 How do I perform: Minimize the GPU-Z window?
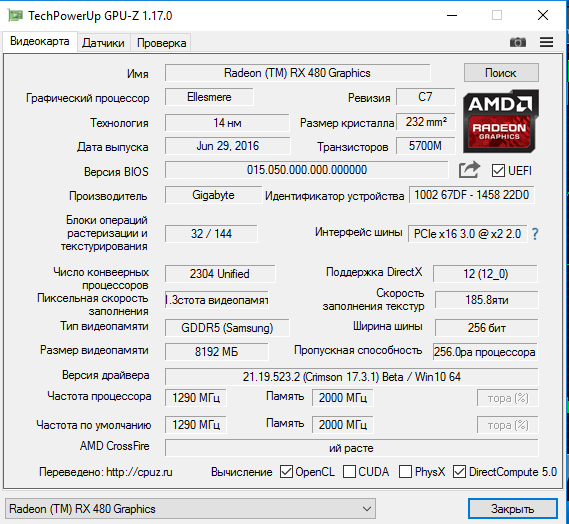point(452,16)
